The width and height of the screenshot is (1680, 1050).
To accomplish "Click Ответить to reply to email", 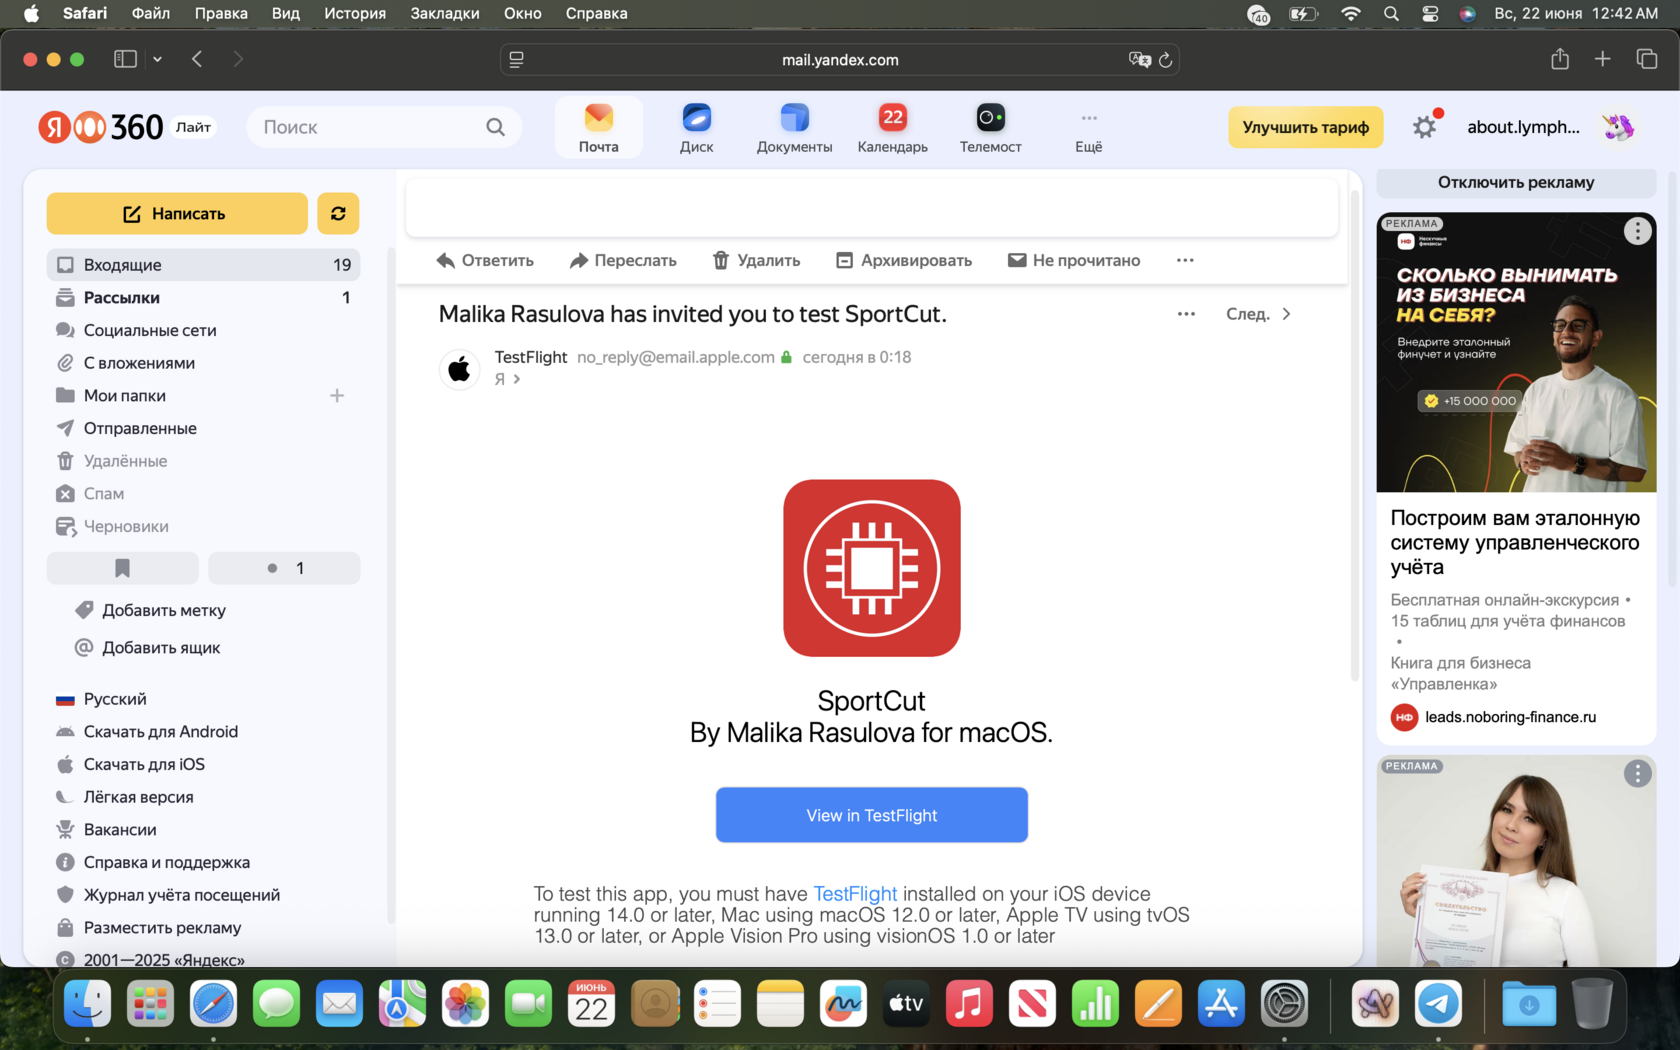I will pyautogui.click(x=485, y=260).
